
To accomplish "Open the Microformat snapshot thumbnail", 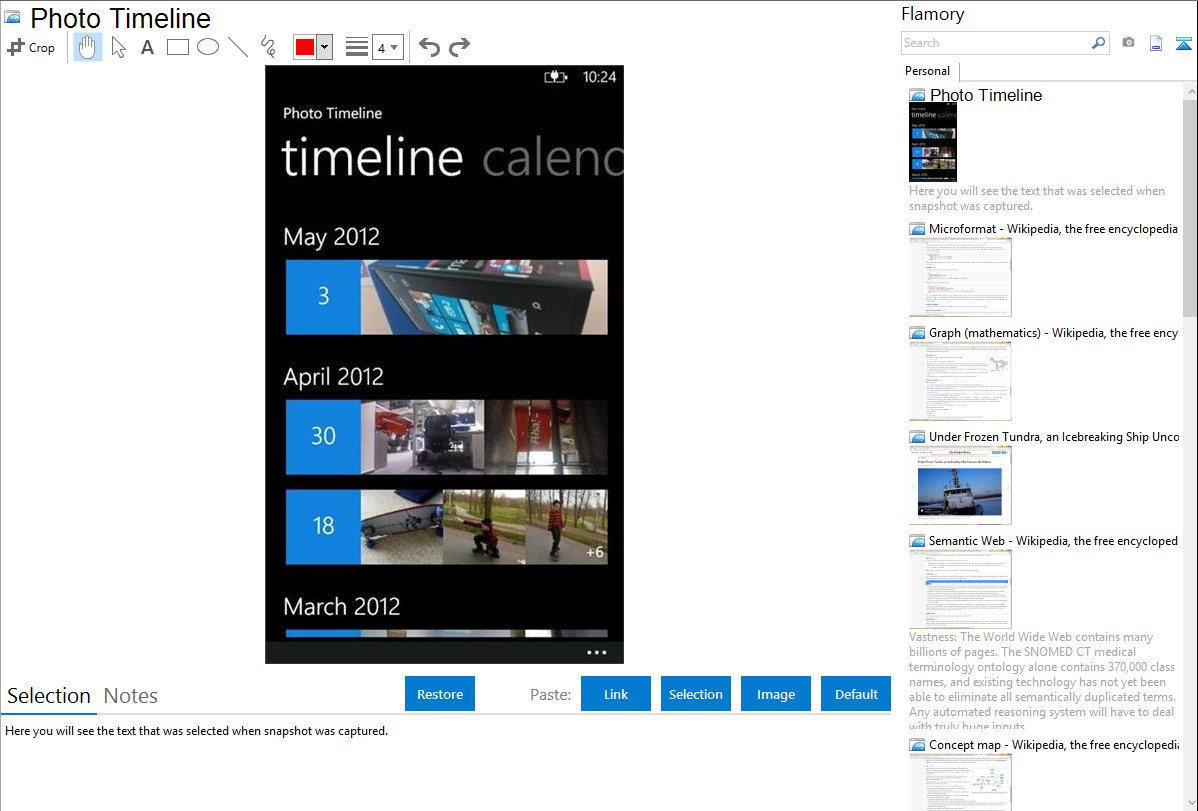I will tap(960, 277).
